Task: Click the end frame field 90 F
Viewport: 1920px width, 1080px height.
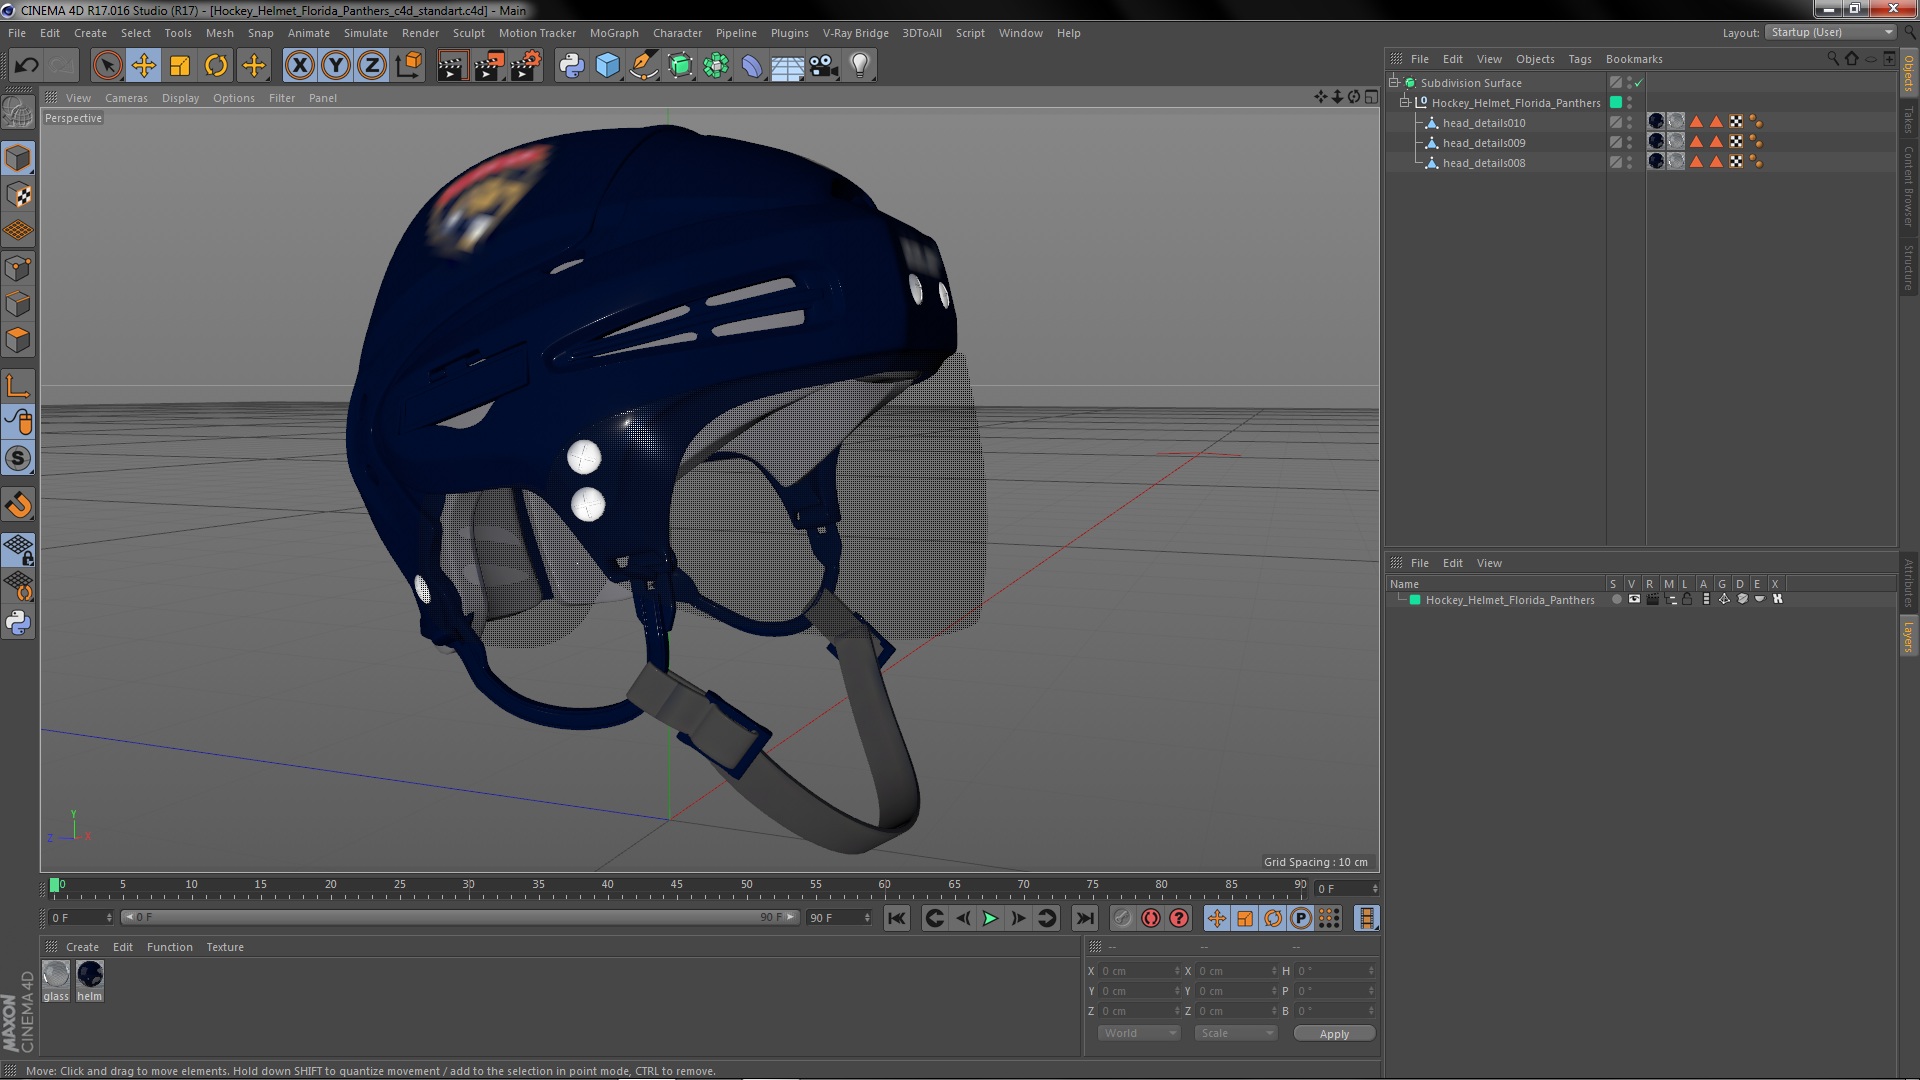Action: click(x=838, y=917)
